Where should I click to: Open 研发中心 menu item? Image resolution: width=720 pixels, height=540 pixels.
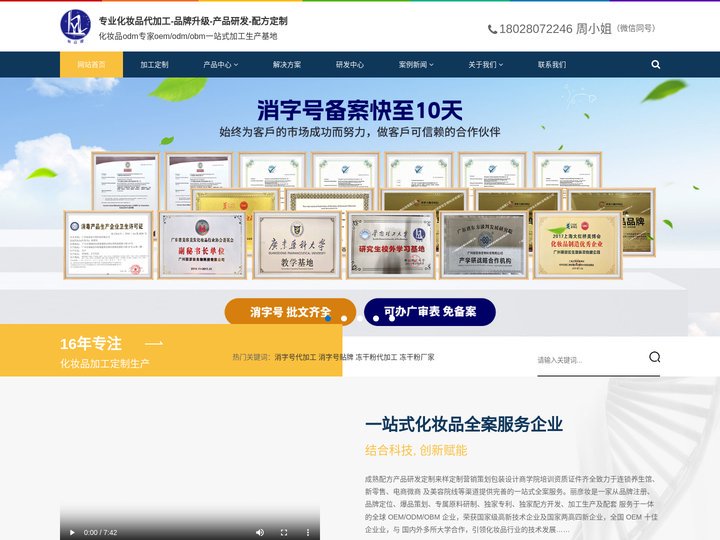[350, 65]
